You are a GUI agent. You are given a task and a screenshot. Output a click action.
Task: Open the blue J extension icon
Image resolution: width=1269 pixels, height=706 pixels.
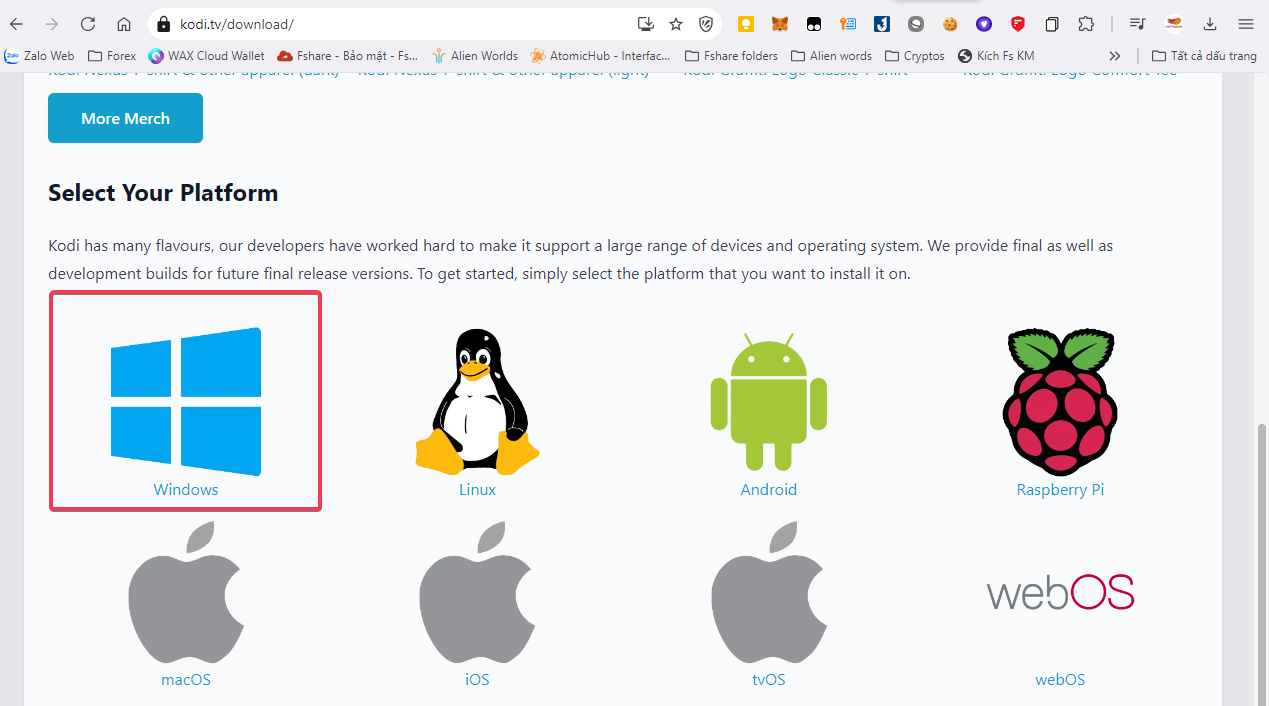[882, 24]
